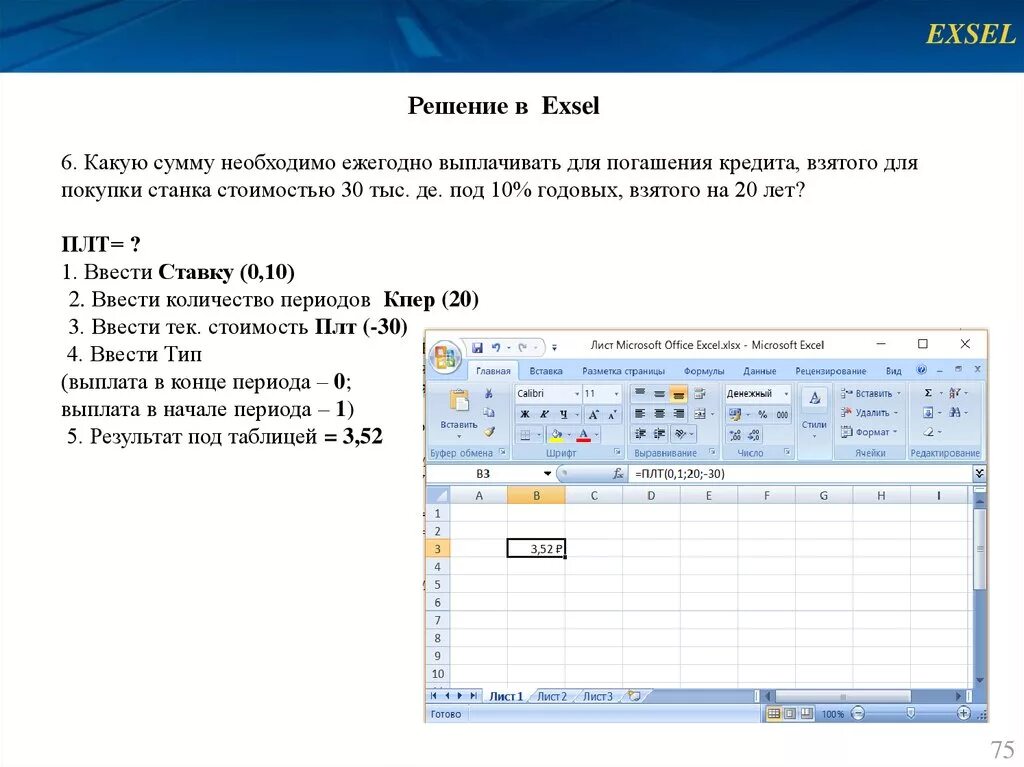
Task: Switch to the Лист3 sheet tab
Action: [x=598, y=696]
